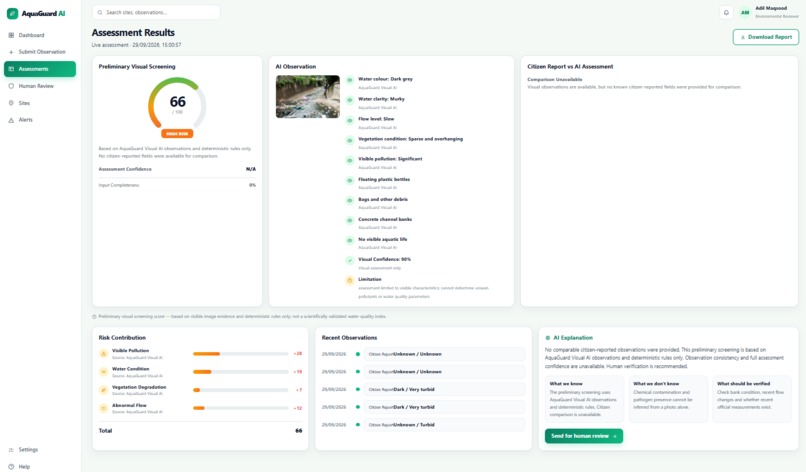
Task: Click the icon beside Bags and other debris
Action: [x=350, y=200]
